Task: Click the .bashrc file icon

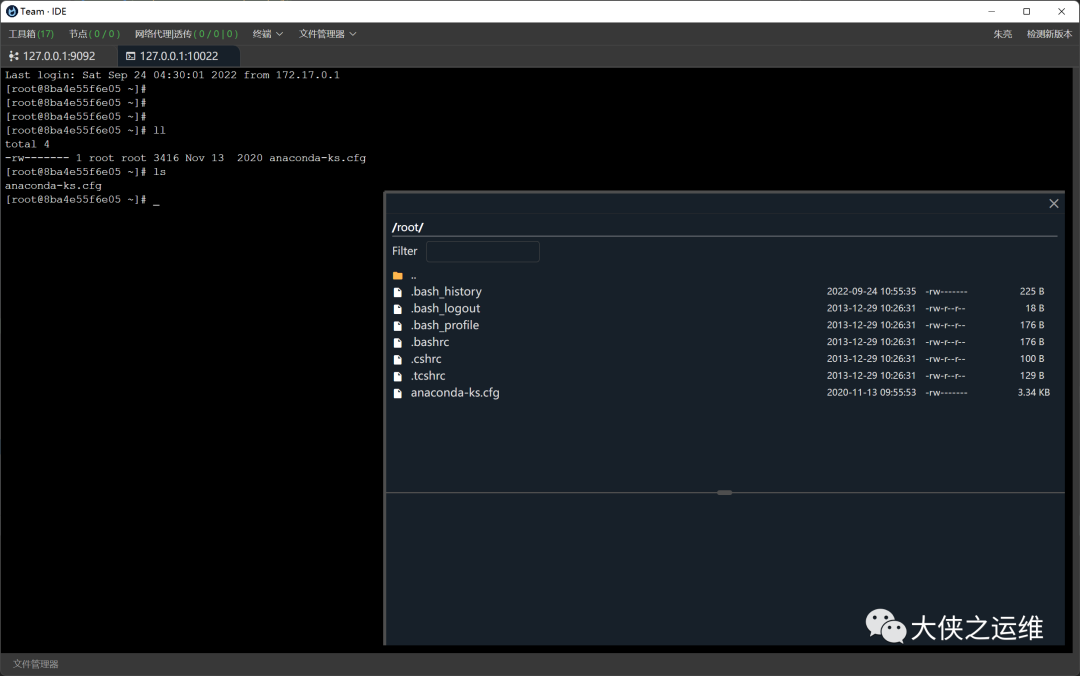Action: (397, 342)
